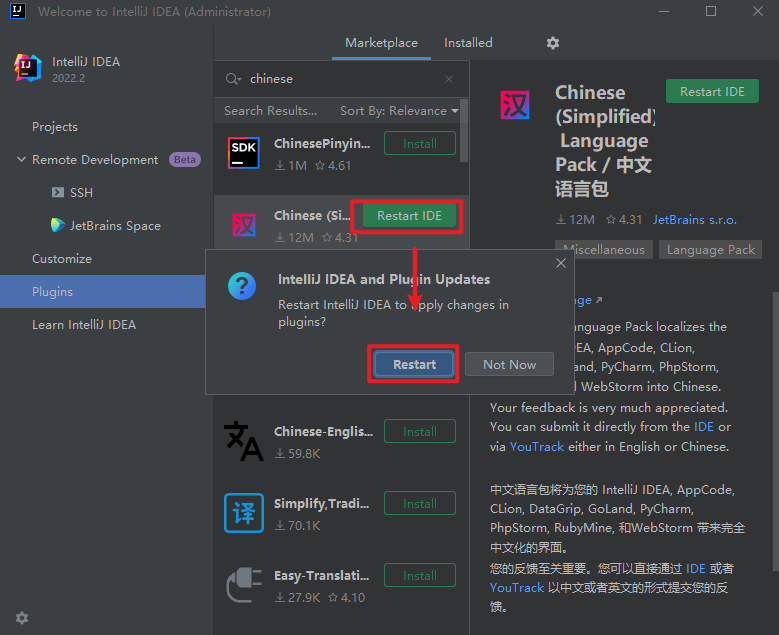Viewport: 779px width, 635px height.
Task: Click the plugin list scrollbar
Action: pos(464,131)
